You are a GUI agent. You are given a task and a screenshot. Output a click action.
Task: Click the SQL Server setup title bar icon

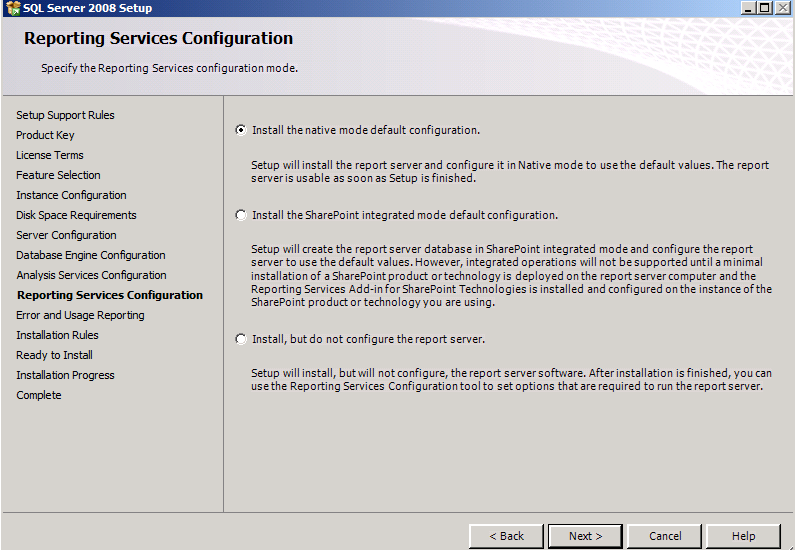[13, 8]
